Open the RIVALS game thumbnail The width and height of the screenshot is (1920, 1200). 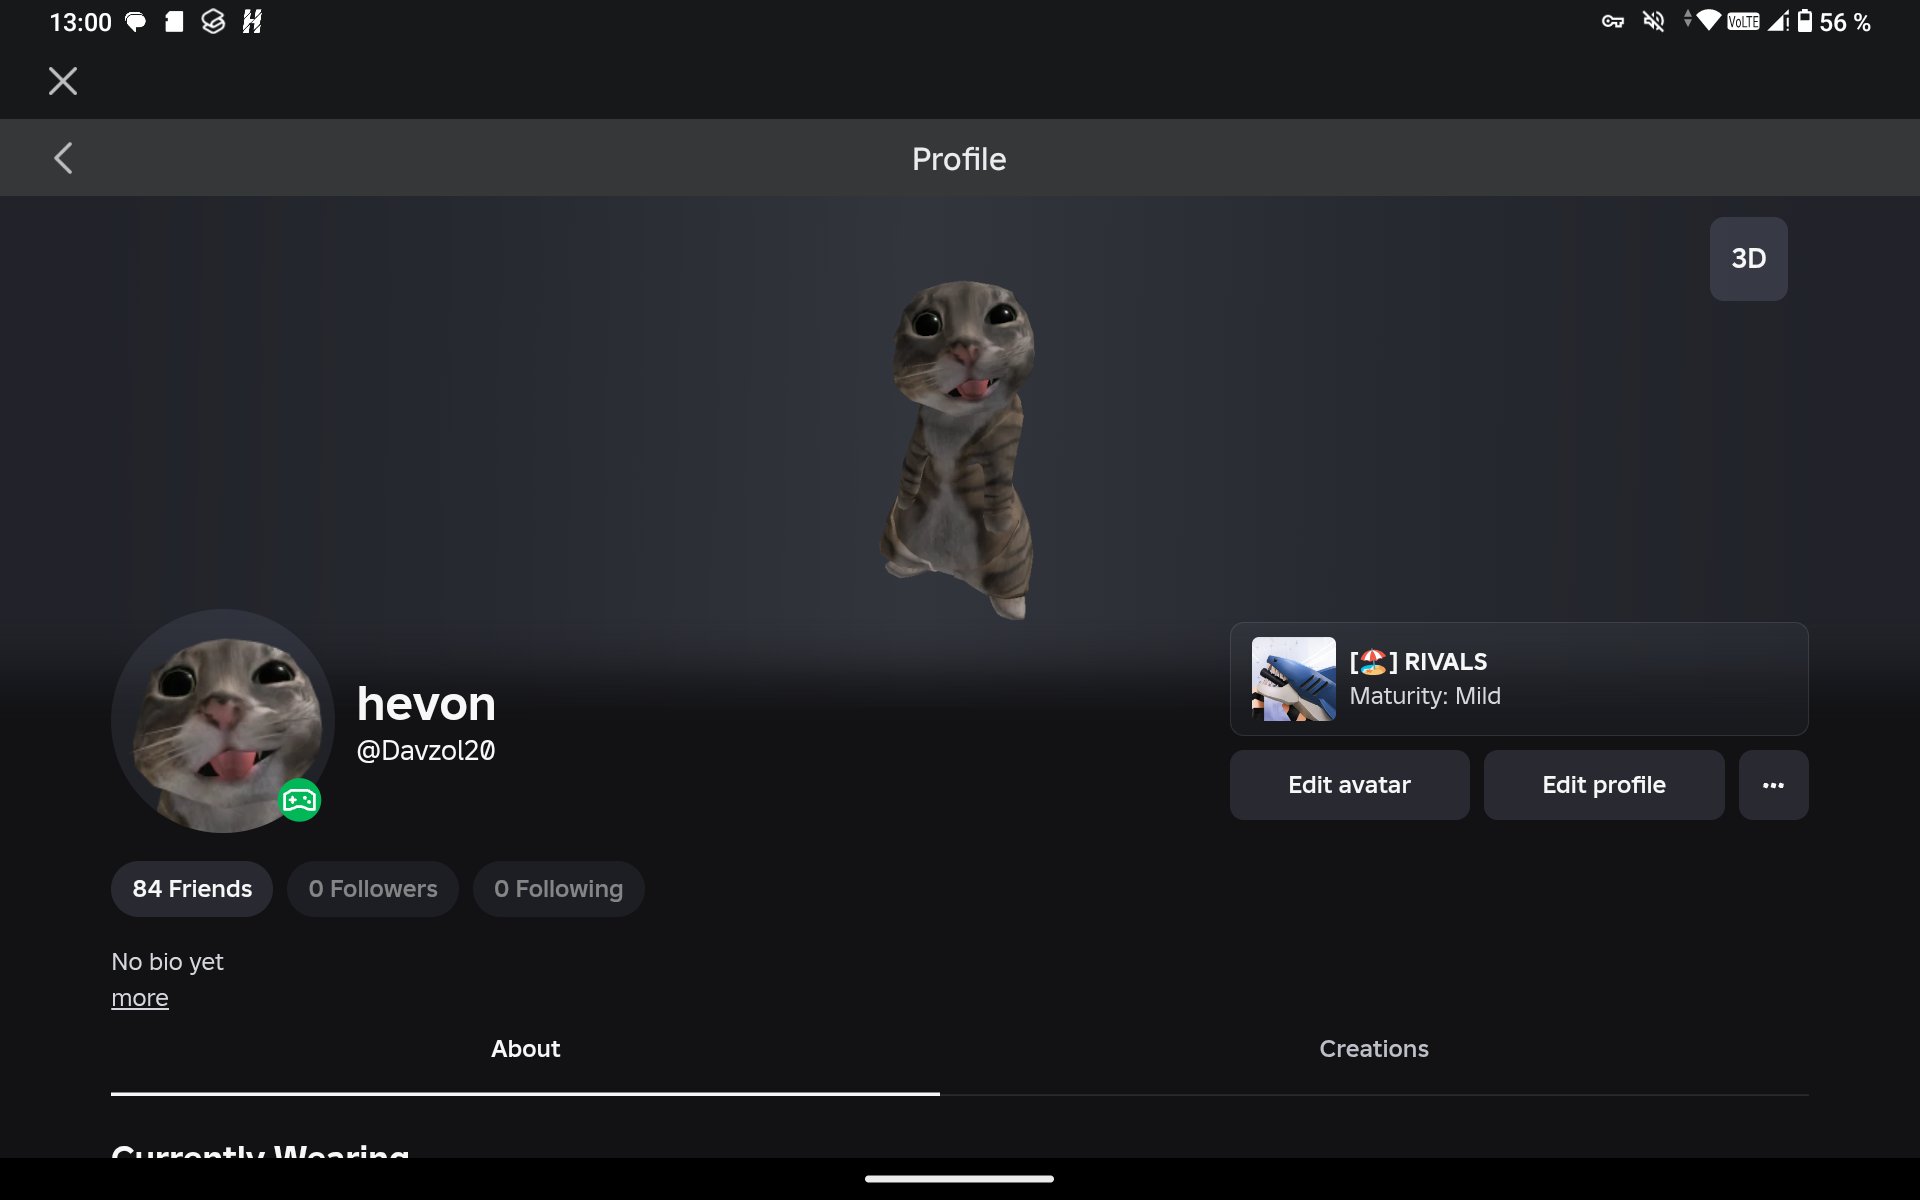click(1293, 679)
